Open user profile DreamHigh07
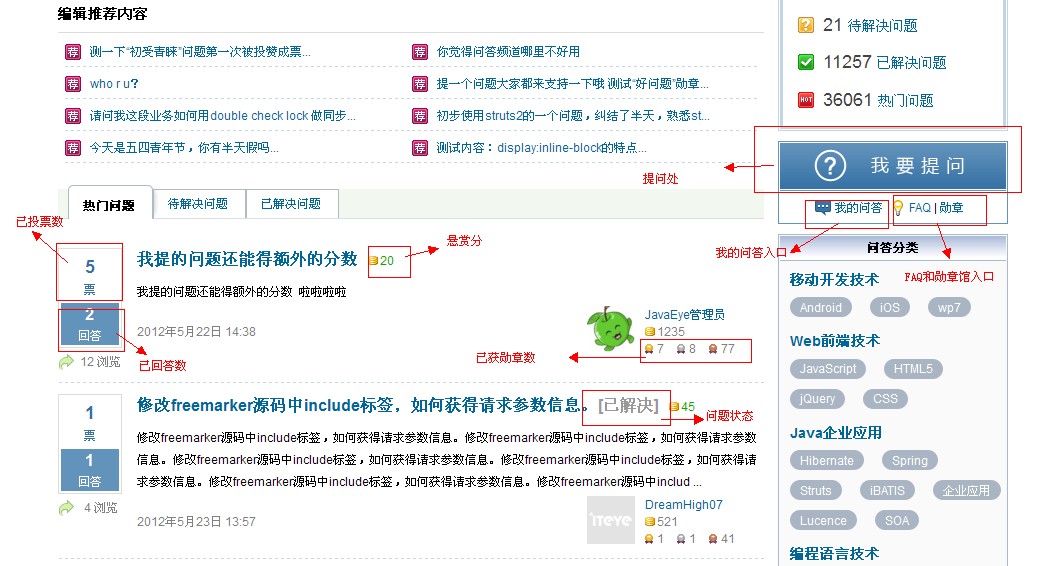1042x566 pixels. [683, 505]
